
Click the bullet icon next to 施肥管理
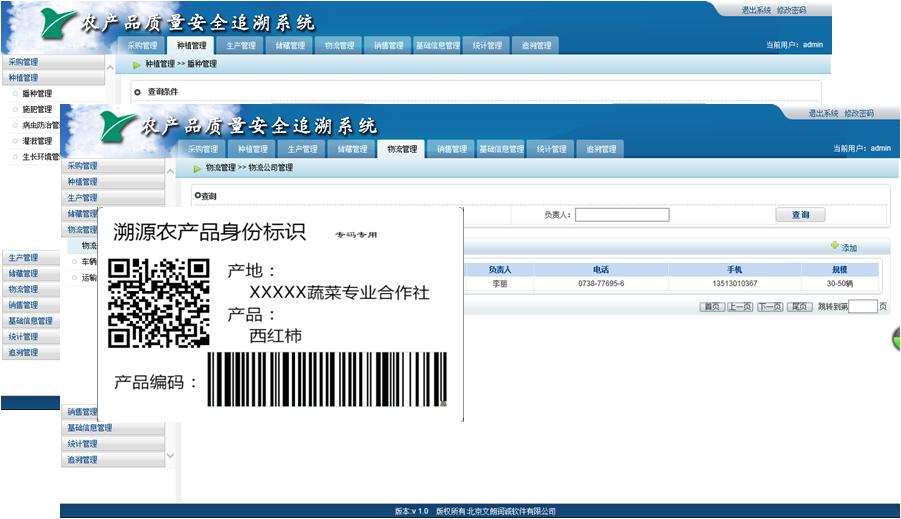click(16, 109)
